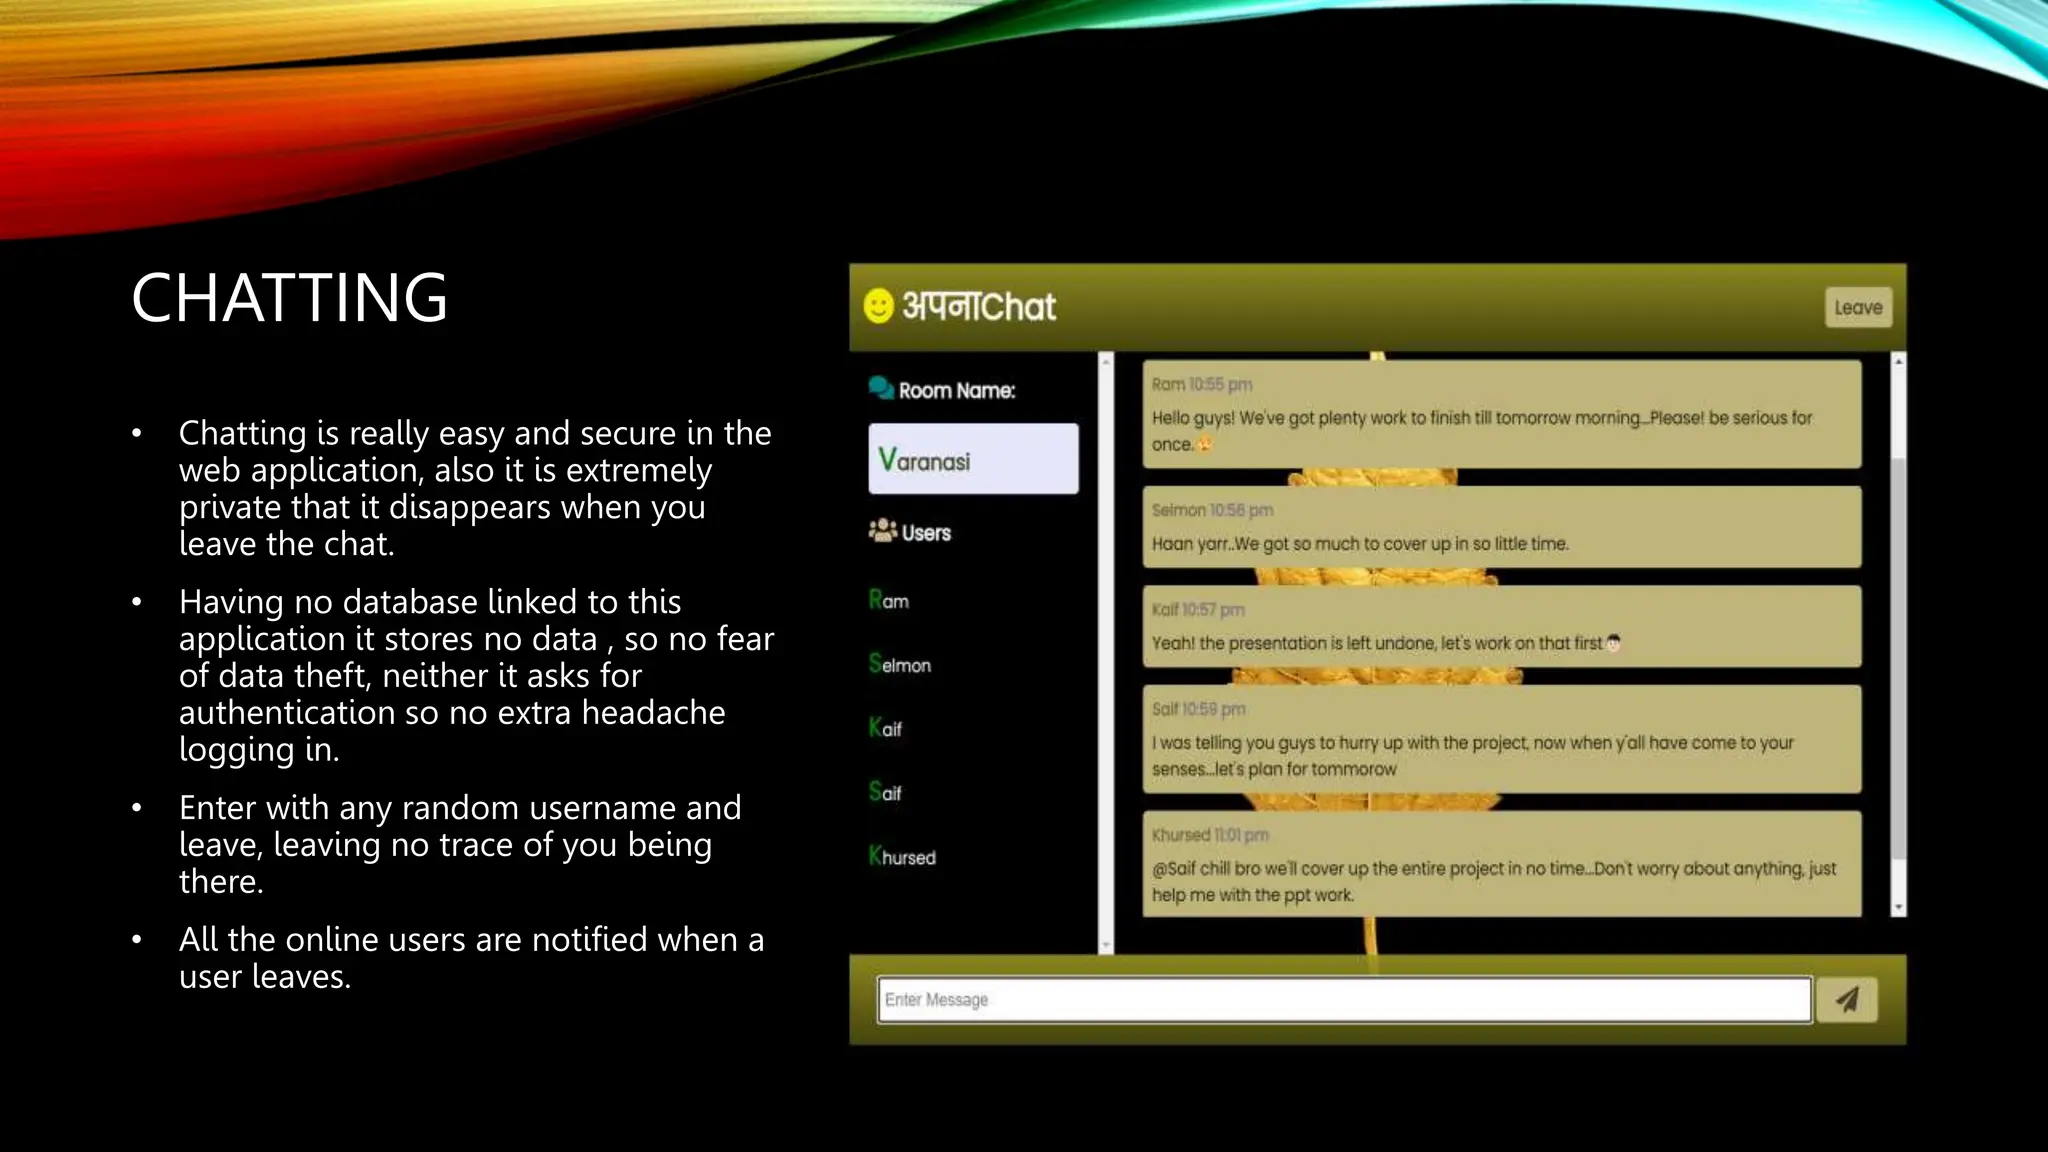Click the chat scrollbar down arrow
The width and height of the screenshot is (2048, 1152).
pos(1898,908)
